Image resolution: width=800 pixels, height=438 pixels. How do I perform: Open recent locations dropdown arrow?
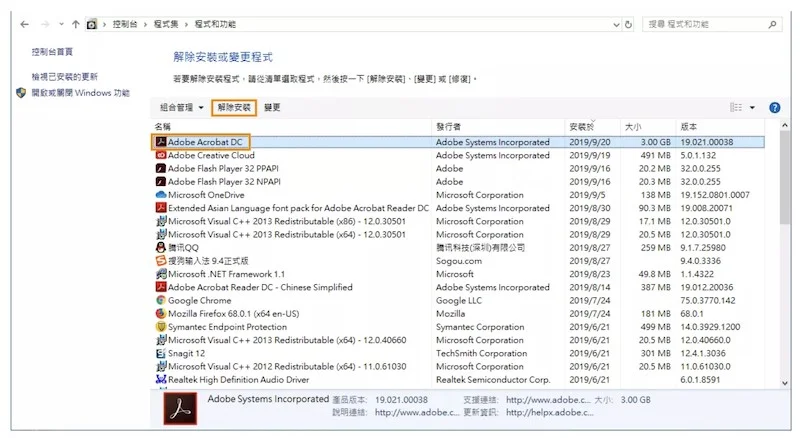coord(61,24)
